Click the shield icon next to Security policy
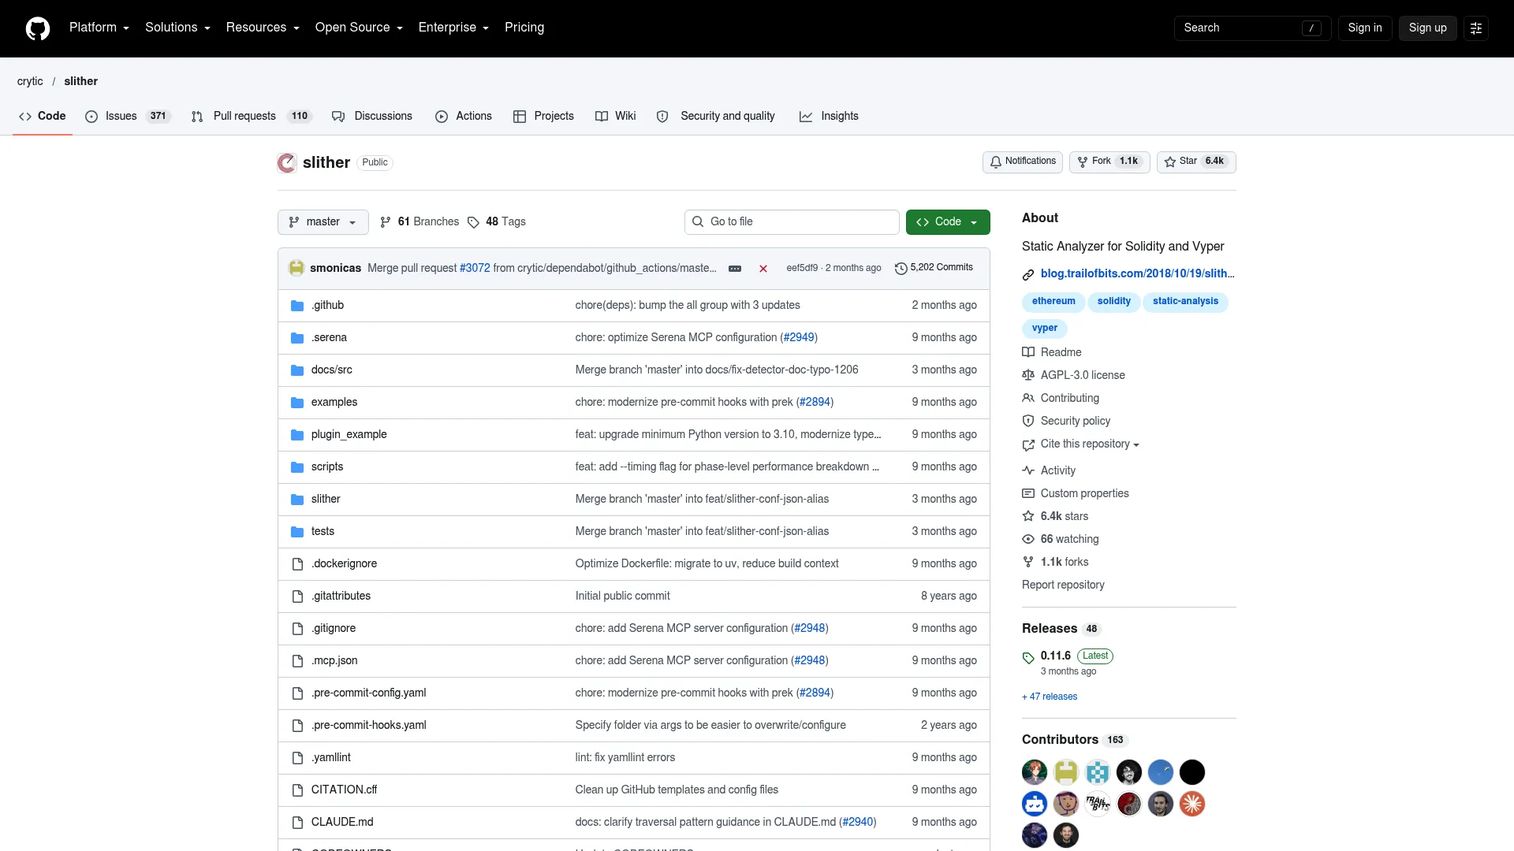The height and width of the screenshot is (851, 1514). 1028,421
